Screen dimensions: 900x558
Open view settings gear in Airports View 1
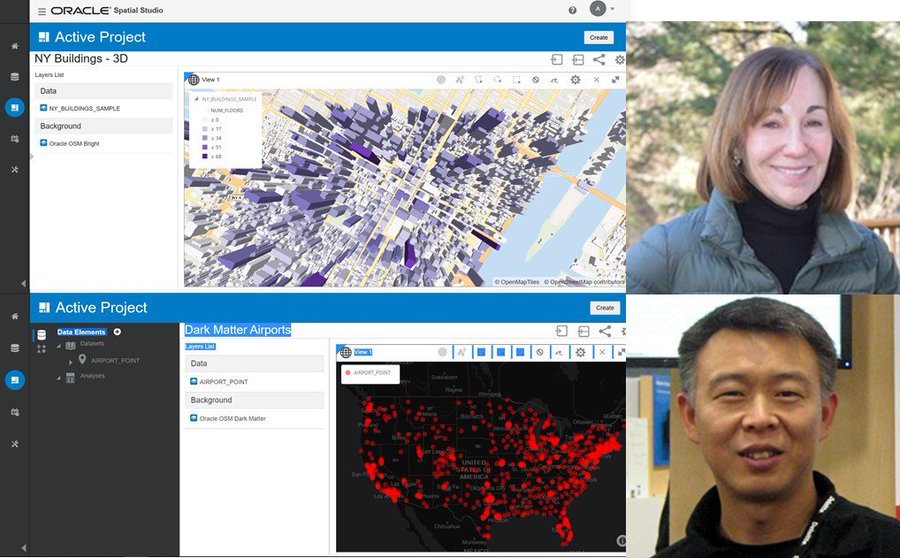580,352
